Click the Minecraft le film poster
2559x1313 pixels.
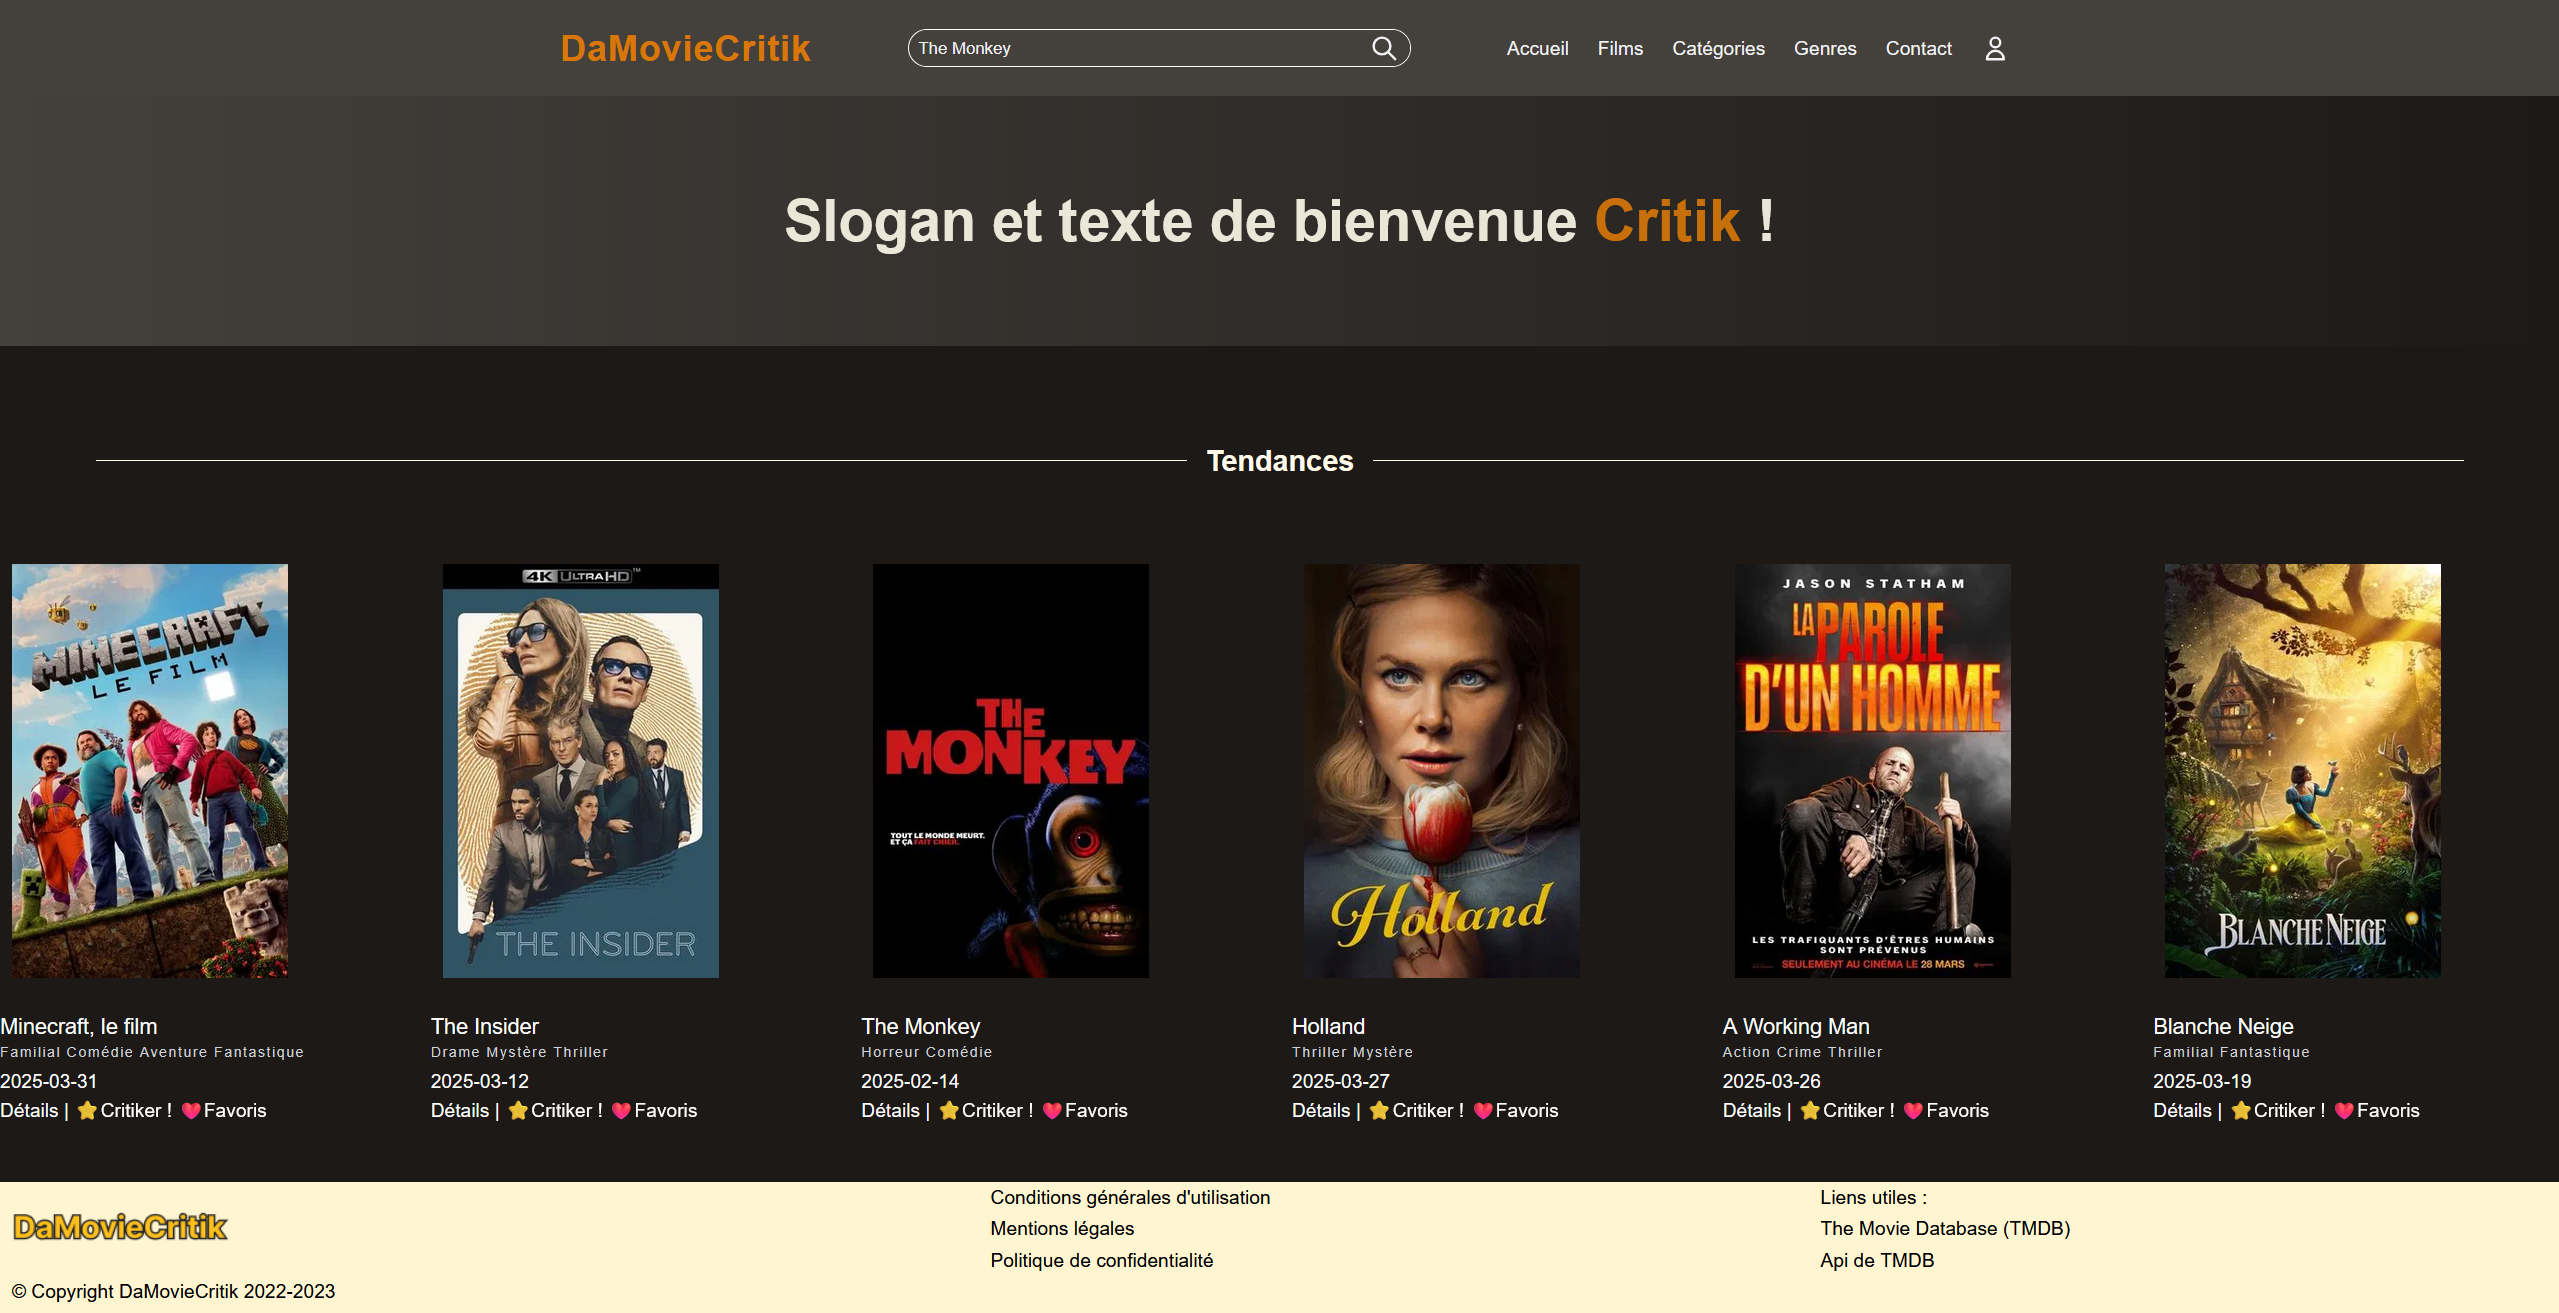[150, 770]
